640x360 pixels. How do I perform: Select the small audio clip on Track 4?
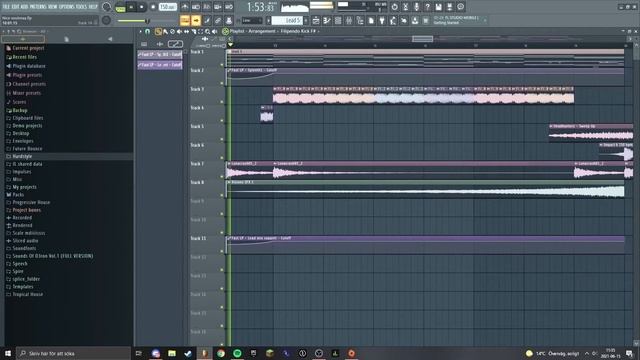click(x=267, y=114)
